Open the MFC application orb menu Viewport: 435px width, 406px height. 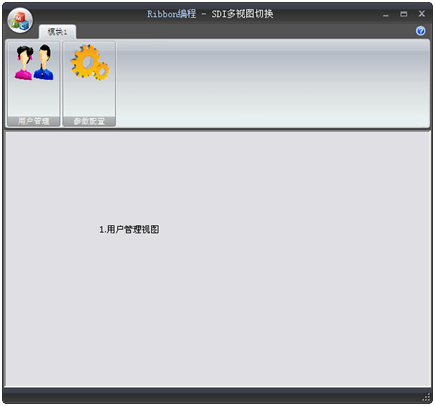(x=20, y=21)
